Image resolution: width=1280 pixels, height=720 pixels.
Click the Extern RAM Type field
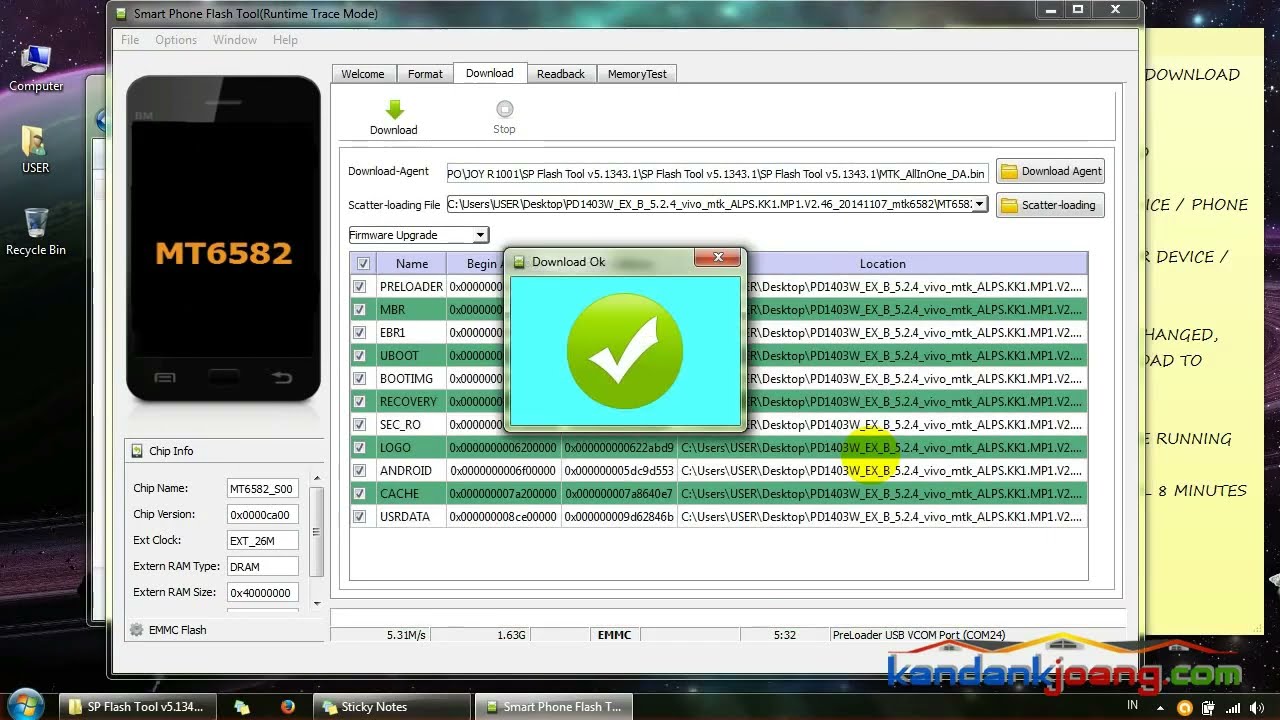coord(262,567)
